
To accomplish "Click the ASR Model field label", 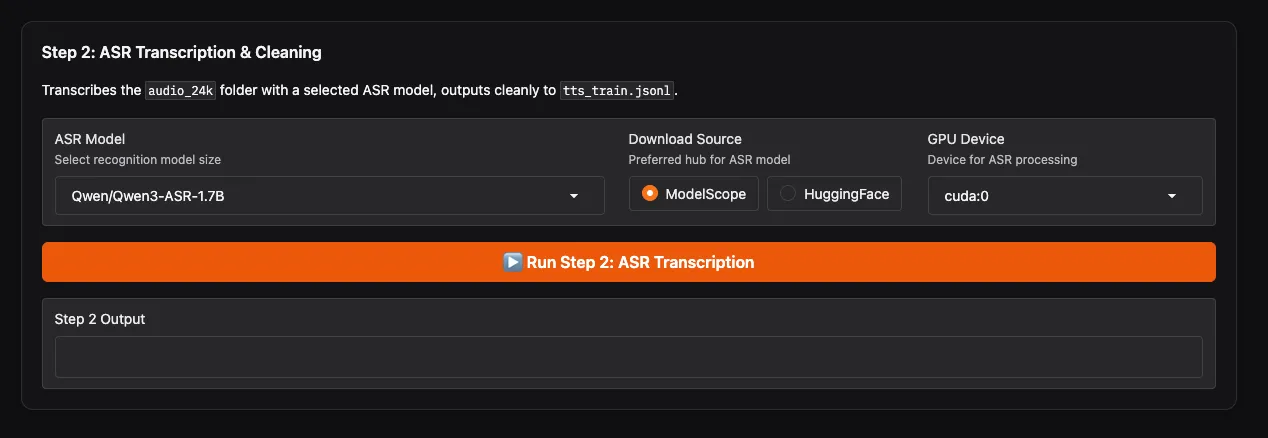I will coord(90,139).
